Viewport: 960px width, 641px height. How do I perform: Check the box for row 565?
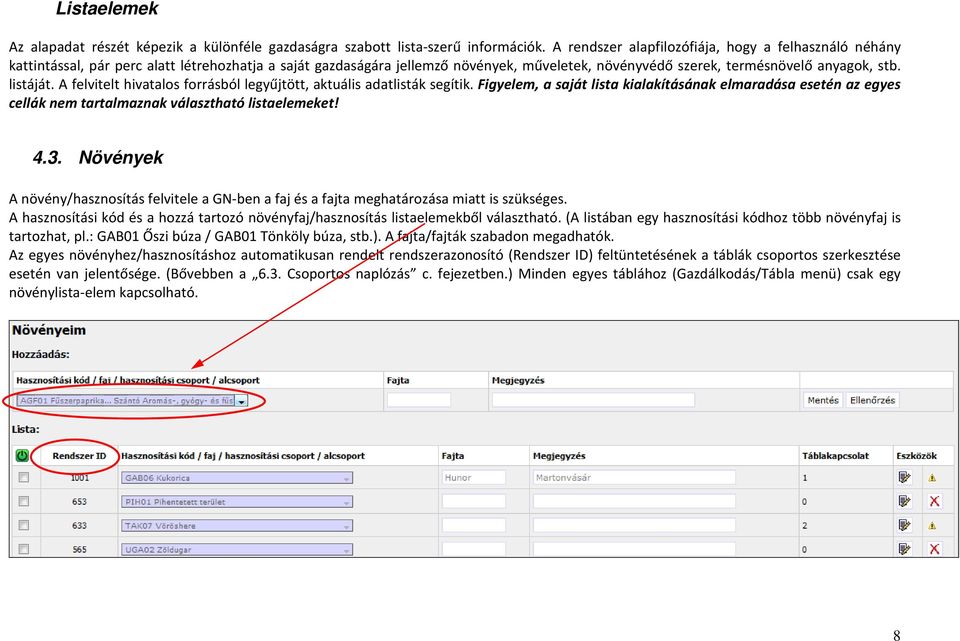point(24,549)
